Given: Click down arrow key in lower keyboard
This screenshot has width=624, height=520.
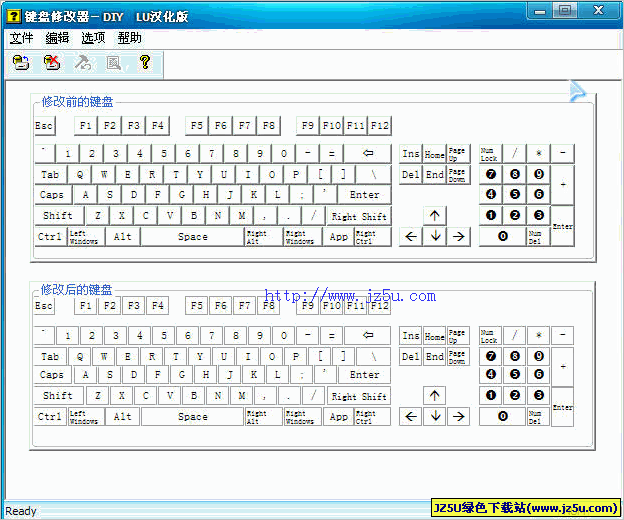Looking at the screenshot, I should pos(435,417).
